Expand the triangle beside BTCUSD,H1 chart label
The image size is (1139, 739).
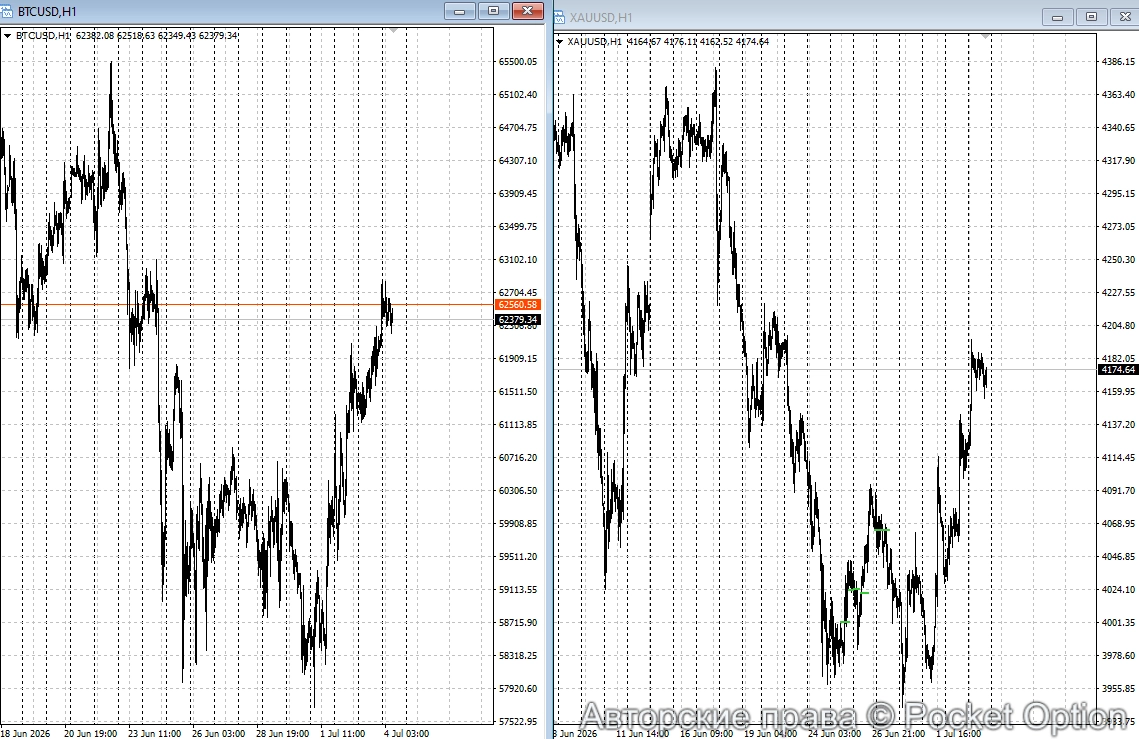(7, 36)
